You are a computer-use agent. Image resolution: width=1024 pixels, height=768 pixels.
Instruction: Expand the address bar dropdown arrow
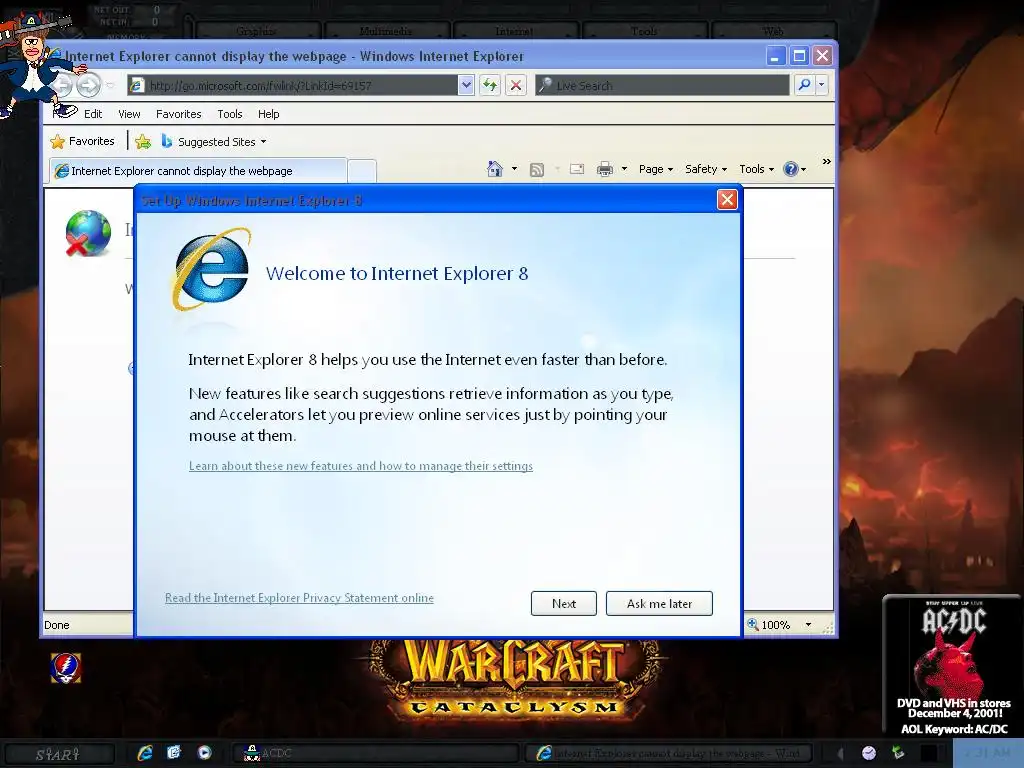(x=466, y=85)
